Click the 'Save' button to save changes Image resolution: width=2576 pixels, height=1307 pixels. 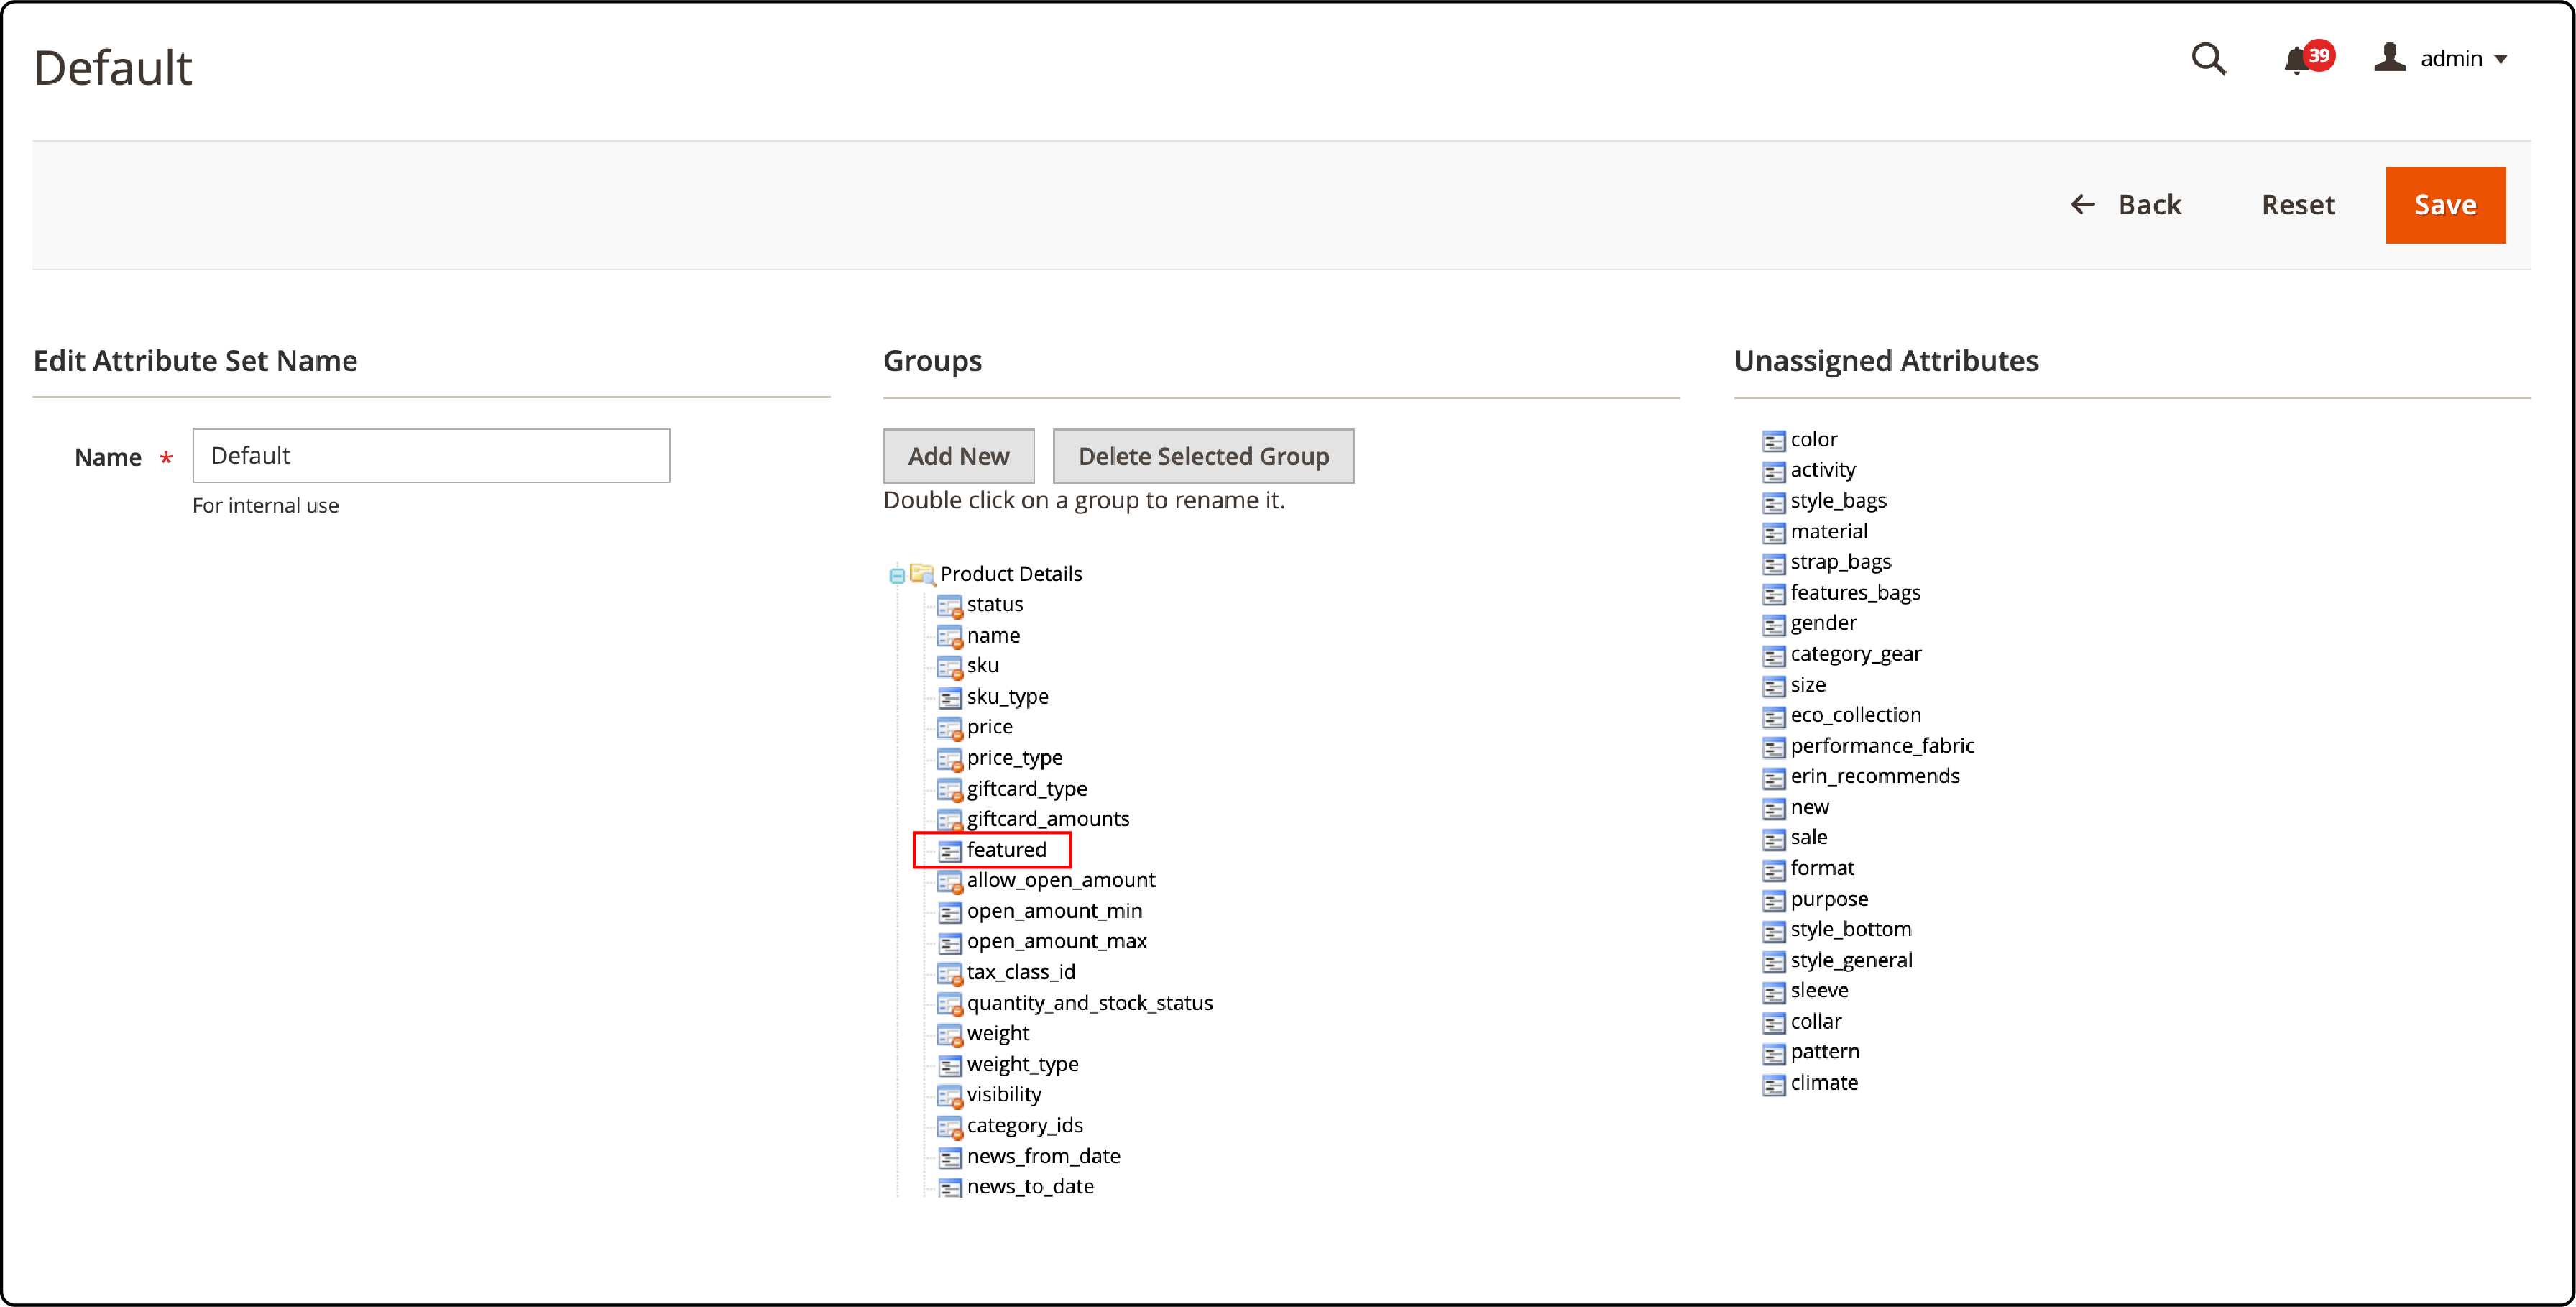coord(2446,205)
